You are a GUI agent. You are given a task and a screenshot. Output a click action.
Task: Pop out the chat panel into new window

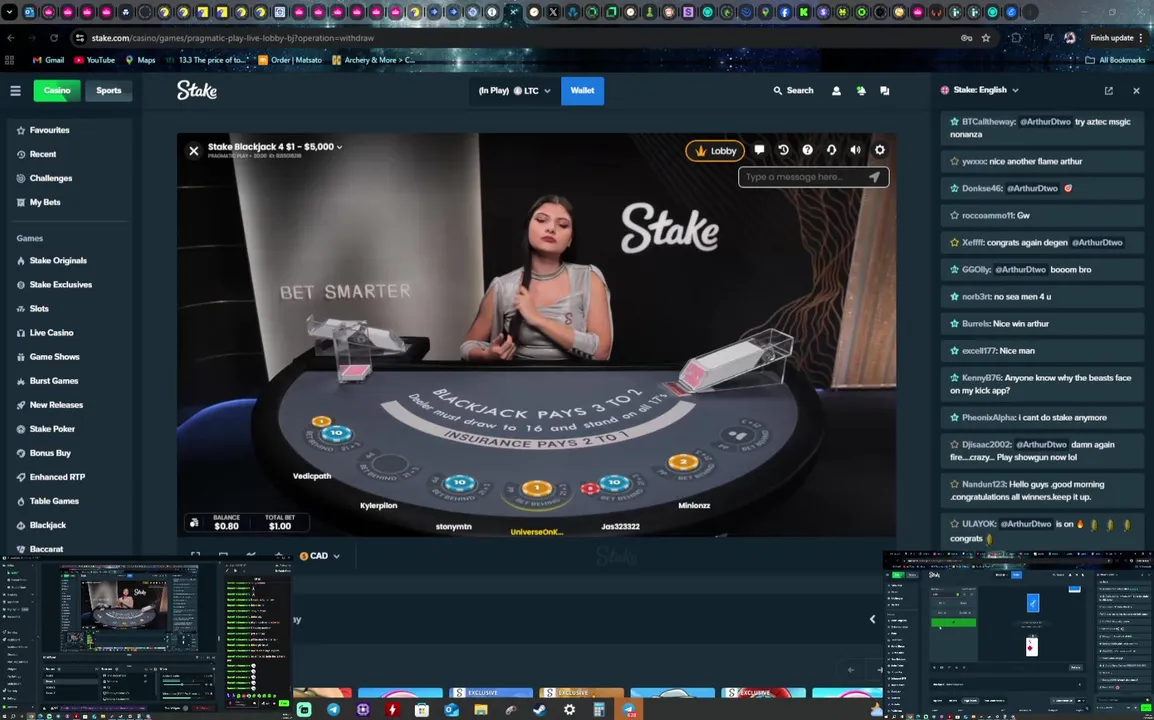(x=1108, y=91)
